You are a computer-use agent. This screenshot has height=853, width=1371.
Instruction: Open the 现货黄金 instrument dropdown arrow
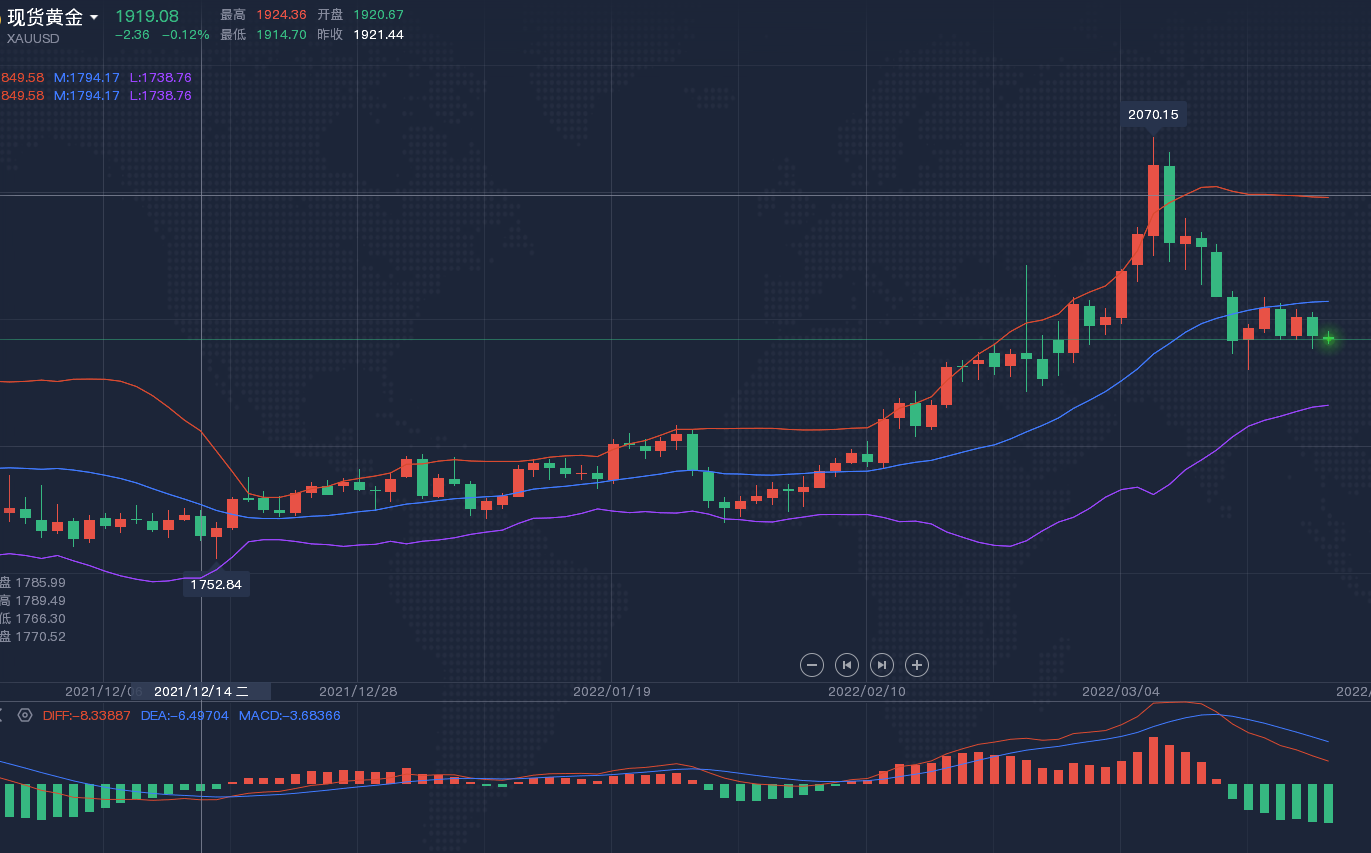point(94,17)
